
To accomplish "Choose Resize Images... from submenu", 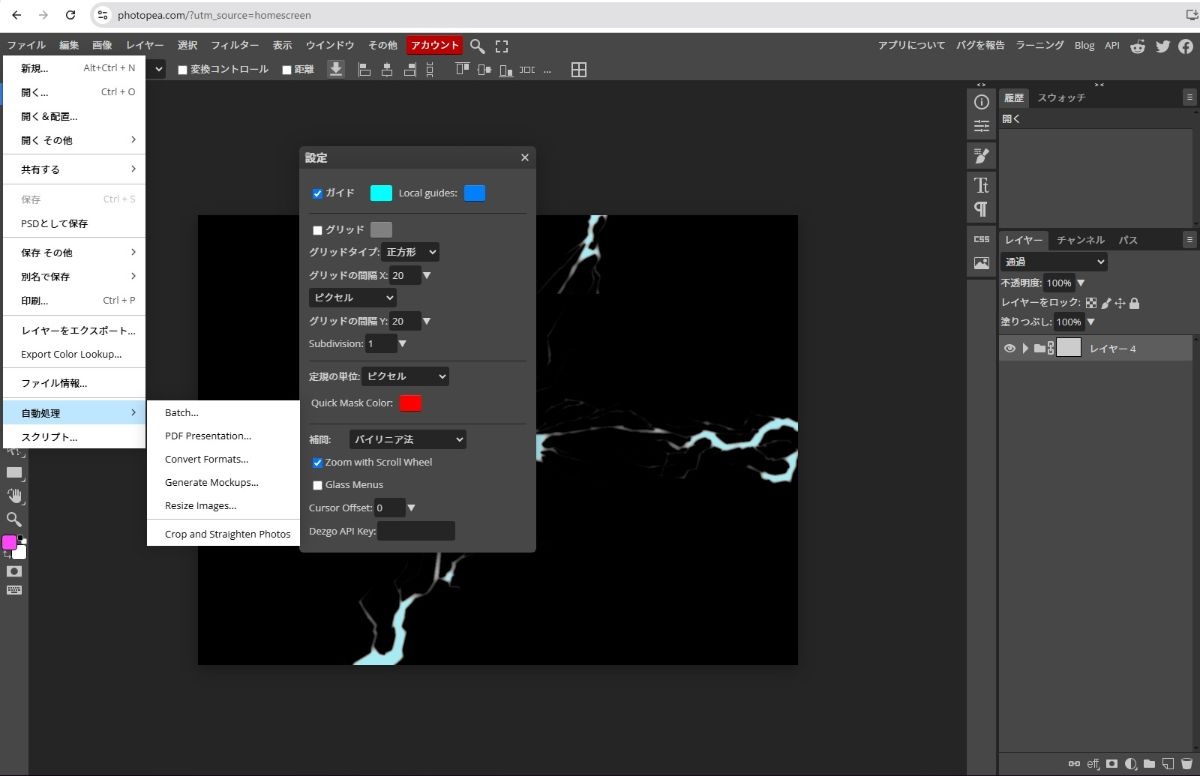I will 200,506.
